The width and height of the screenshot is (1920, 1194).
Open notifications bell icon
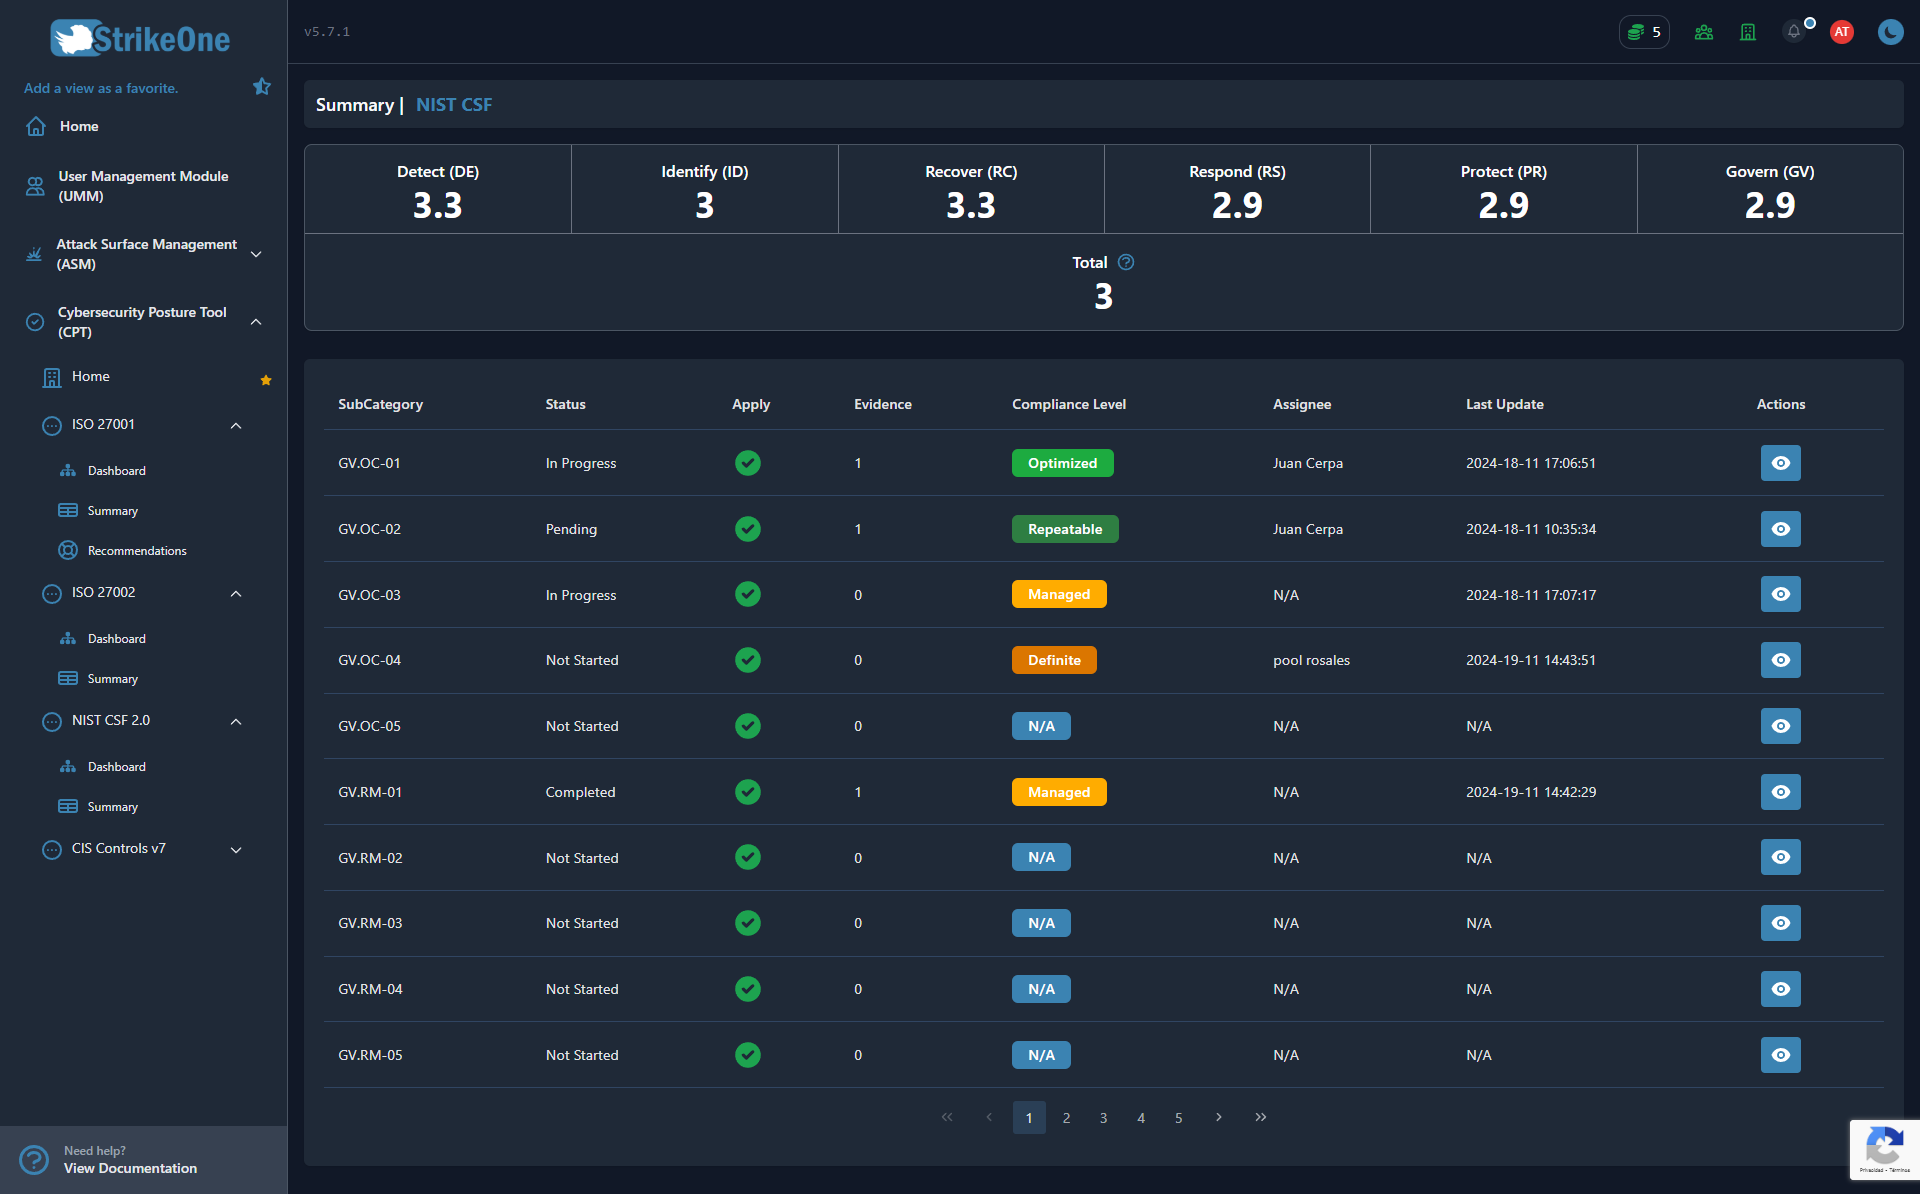(1794, 32)
